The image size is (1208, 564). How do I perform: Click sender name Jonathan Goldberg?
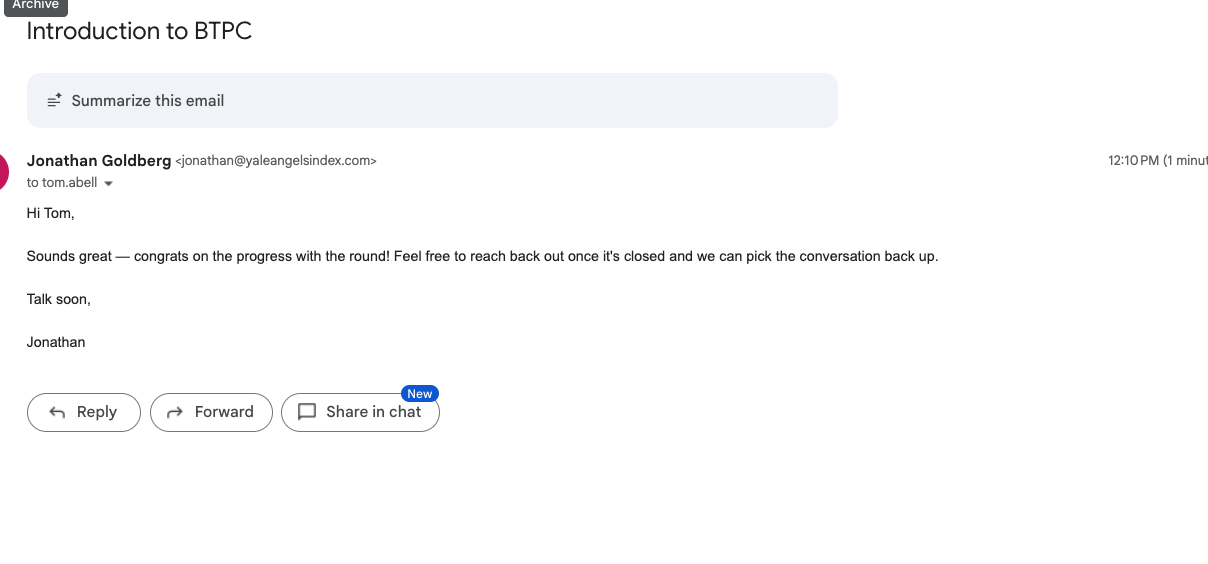coord(99,160)
